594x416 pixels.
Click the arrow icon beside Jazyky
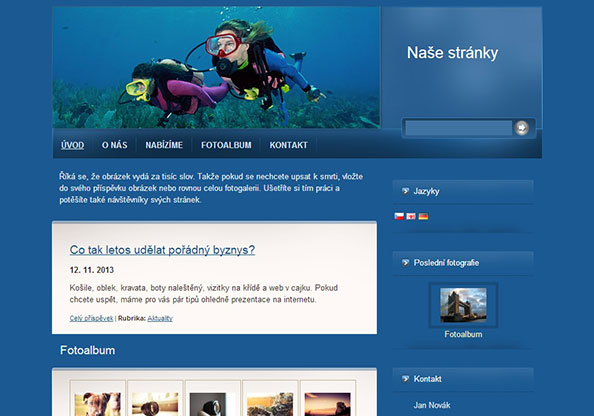coord(405,191)
